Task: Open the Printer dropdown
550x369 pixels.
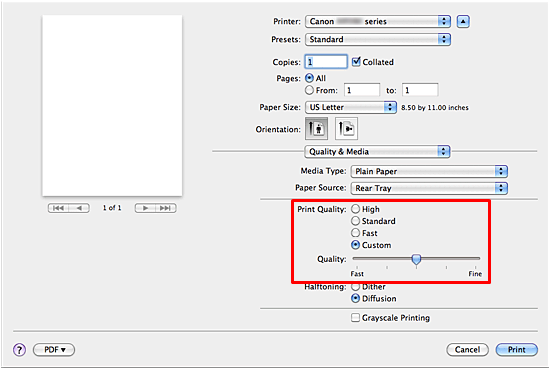Action: click(378, 21)
